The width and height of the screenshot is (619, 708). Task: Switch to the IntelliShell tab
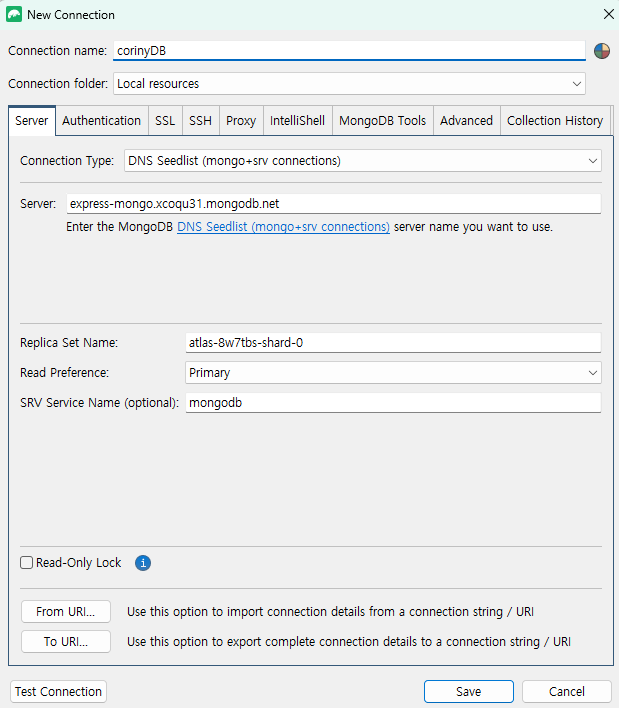298,121
